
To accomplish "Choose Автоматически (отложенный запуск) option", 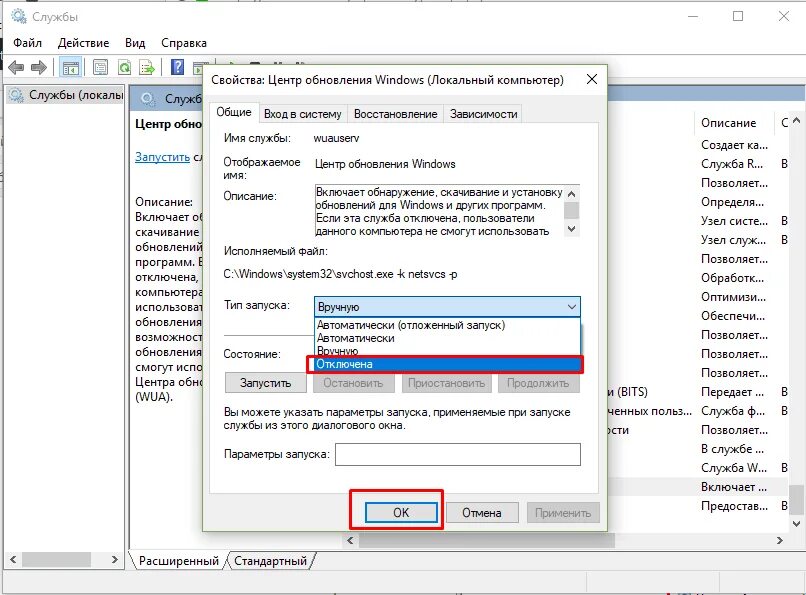I will click(447, 325).
